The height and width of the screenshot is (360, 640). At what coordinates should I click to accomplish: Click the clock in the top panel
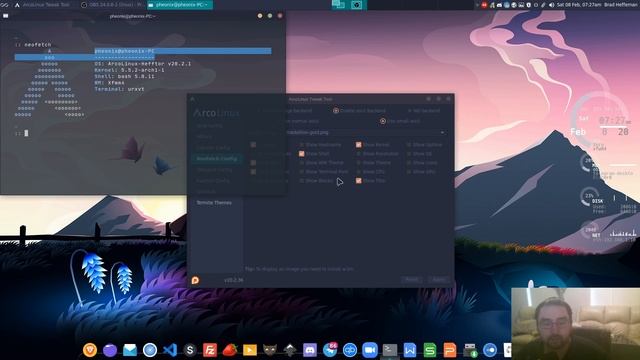coord(579,5)
